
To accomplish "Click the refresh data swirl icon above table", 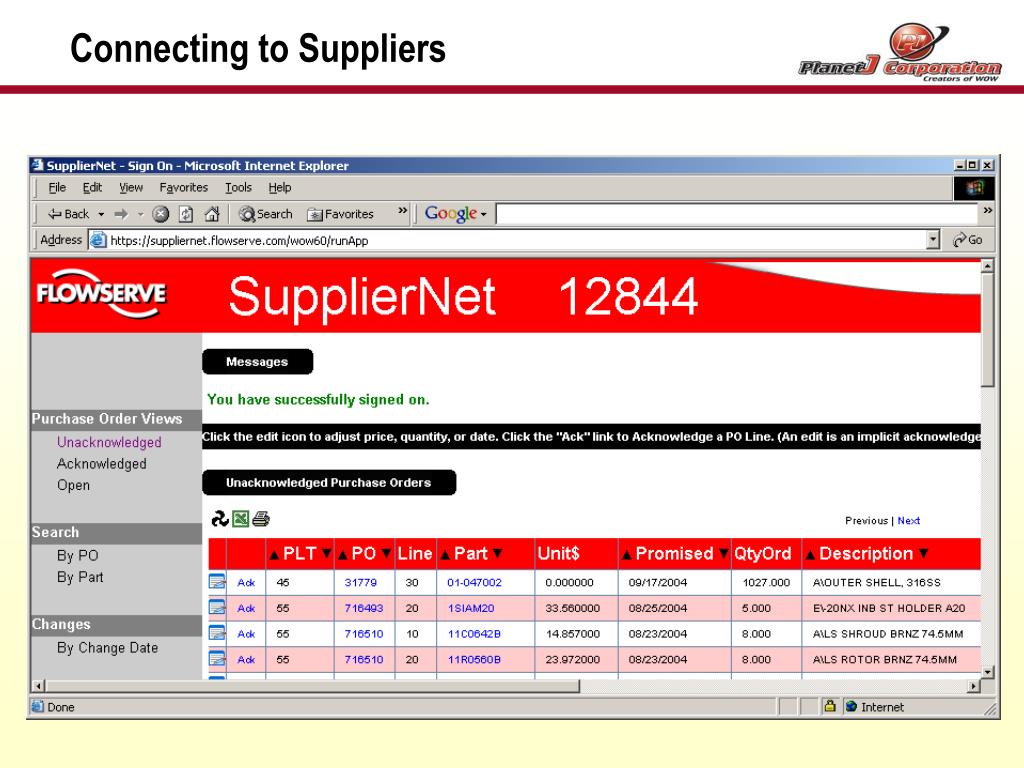I will pyautogui.click(x=219, y=519).
